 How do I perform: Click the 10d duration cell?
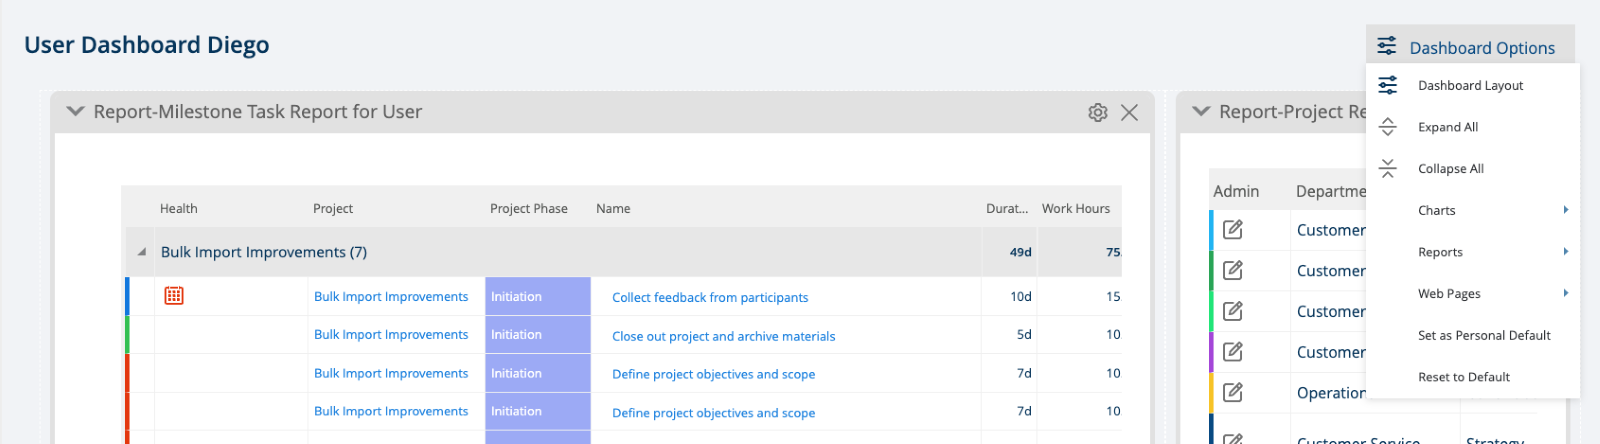1020,297
